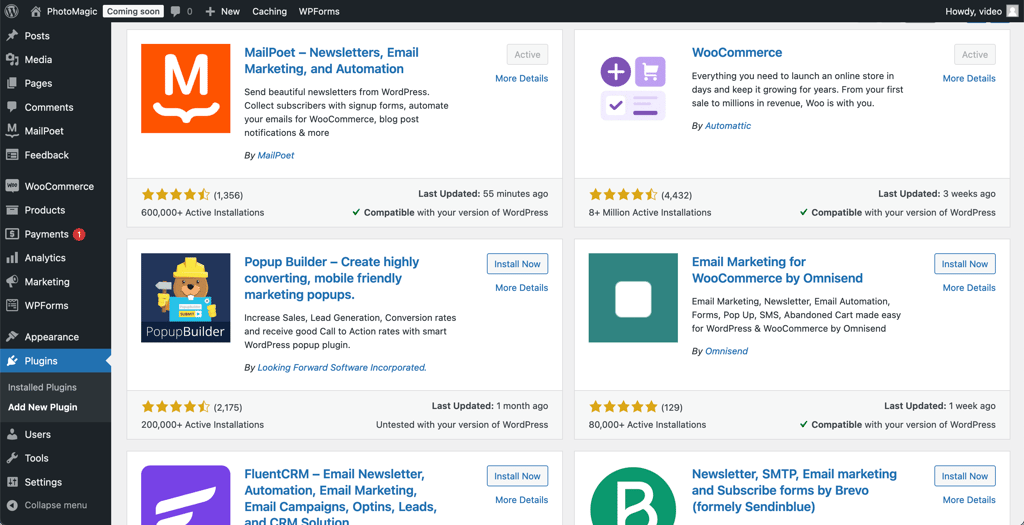The image size is (1024, 525).
Task: Click the Pages icon in sidebar
Action: click(12, 84)
